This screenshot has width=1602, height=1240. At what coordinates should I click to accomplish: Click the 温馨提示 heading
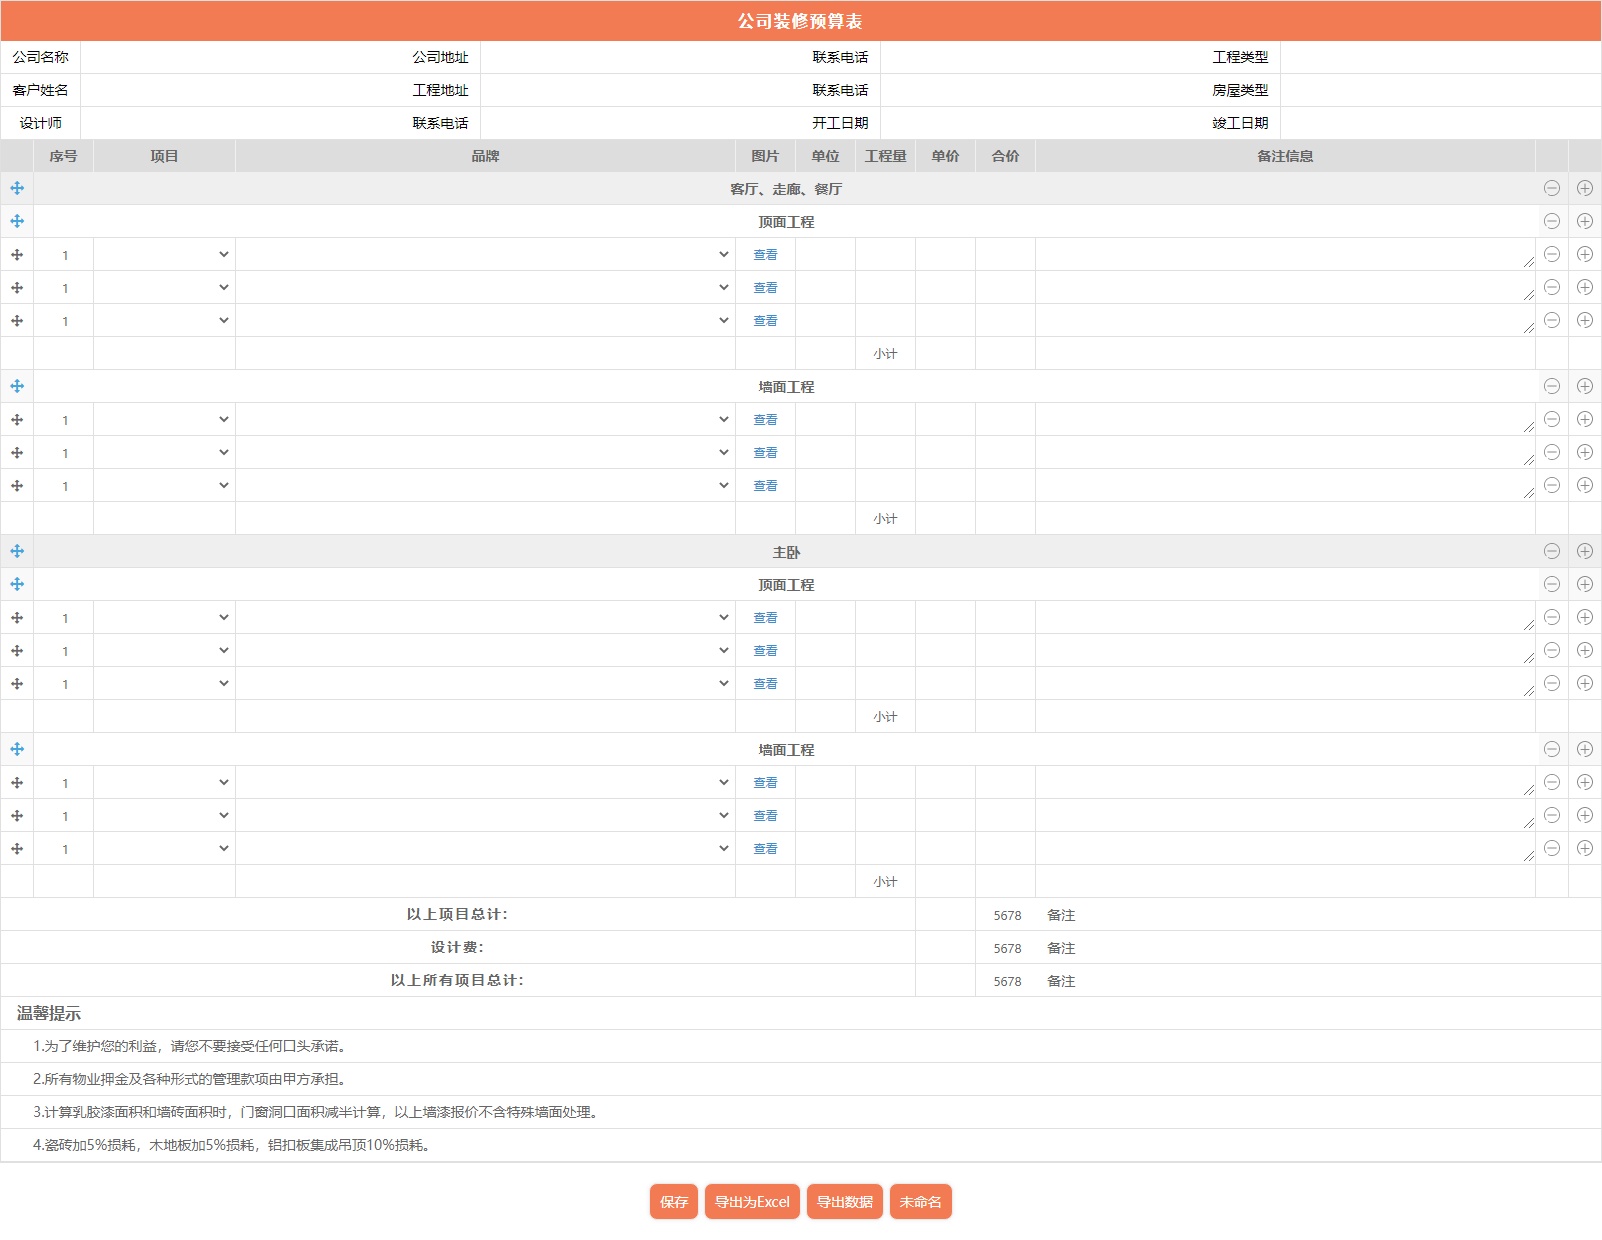click(x=49, y=1013)
